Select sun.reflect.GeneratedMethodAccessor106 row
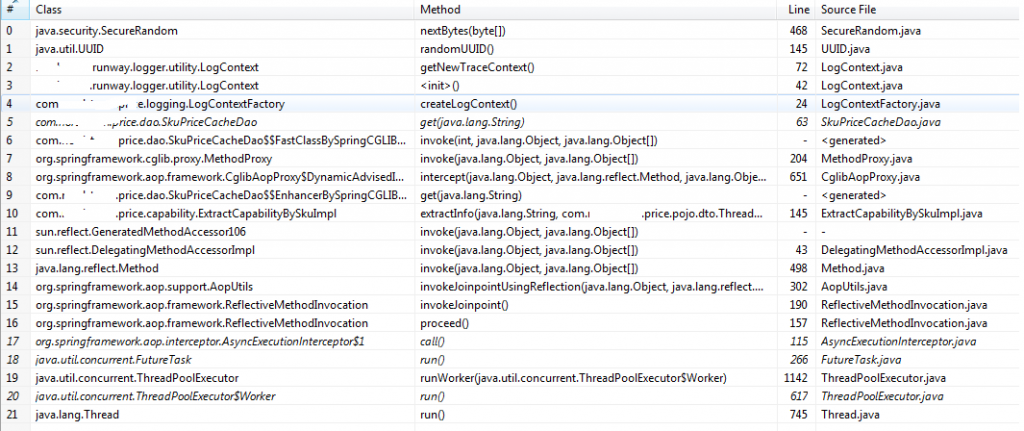1024x431 pixels. pos(511,232)
